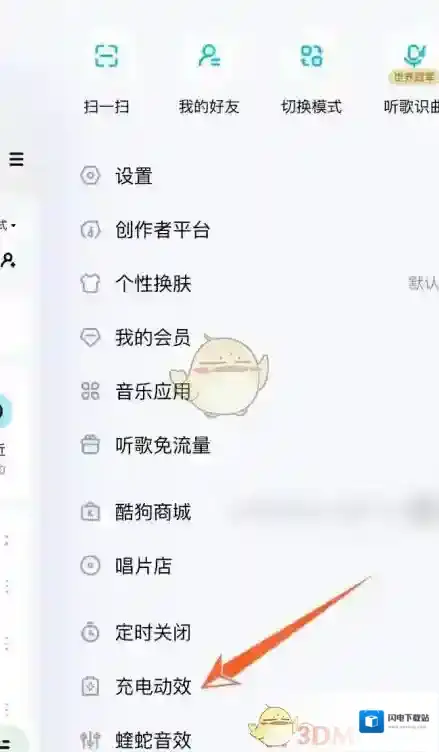Click the 闪电下载站 watermark logo
The height and width of the screenshot is (752, 439).
coord(394,720)
